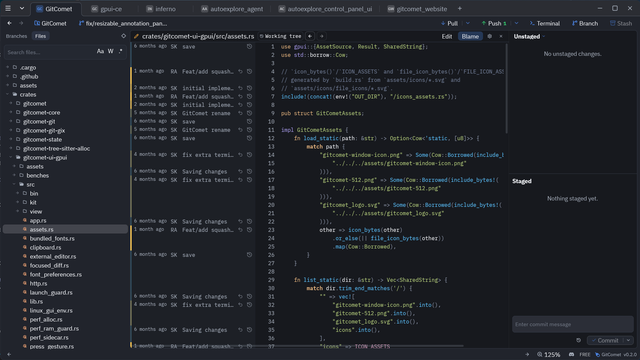The image size is (640, 360).
Task: Open the repository list chevron in title bar
Action: click(22, 8)
